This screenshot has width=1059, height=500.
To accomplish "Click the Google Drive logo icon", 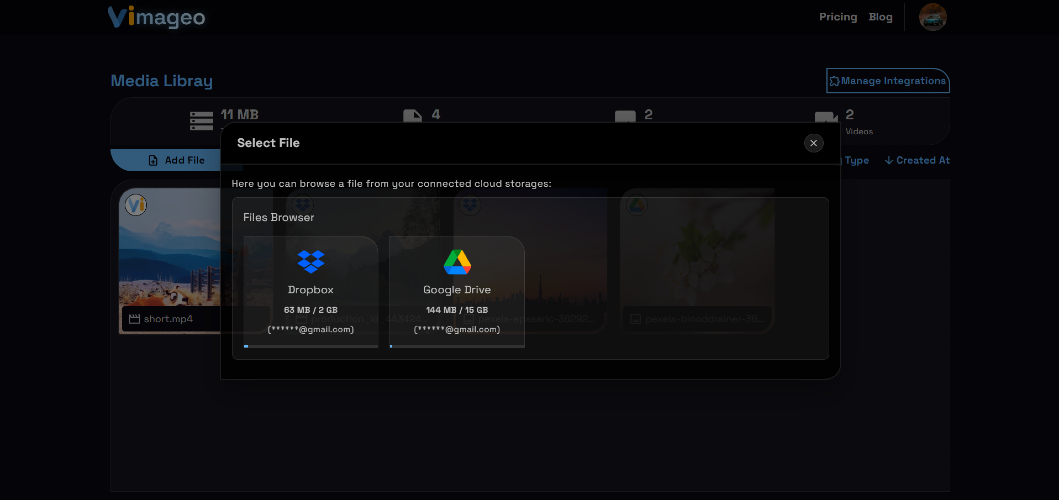I will (457, 261).
